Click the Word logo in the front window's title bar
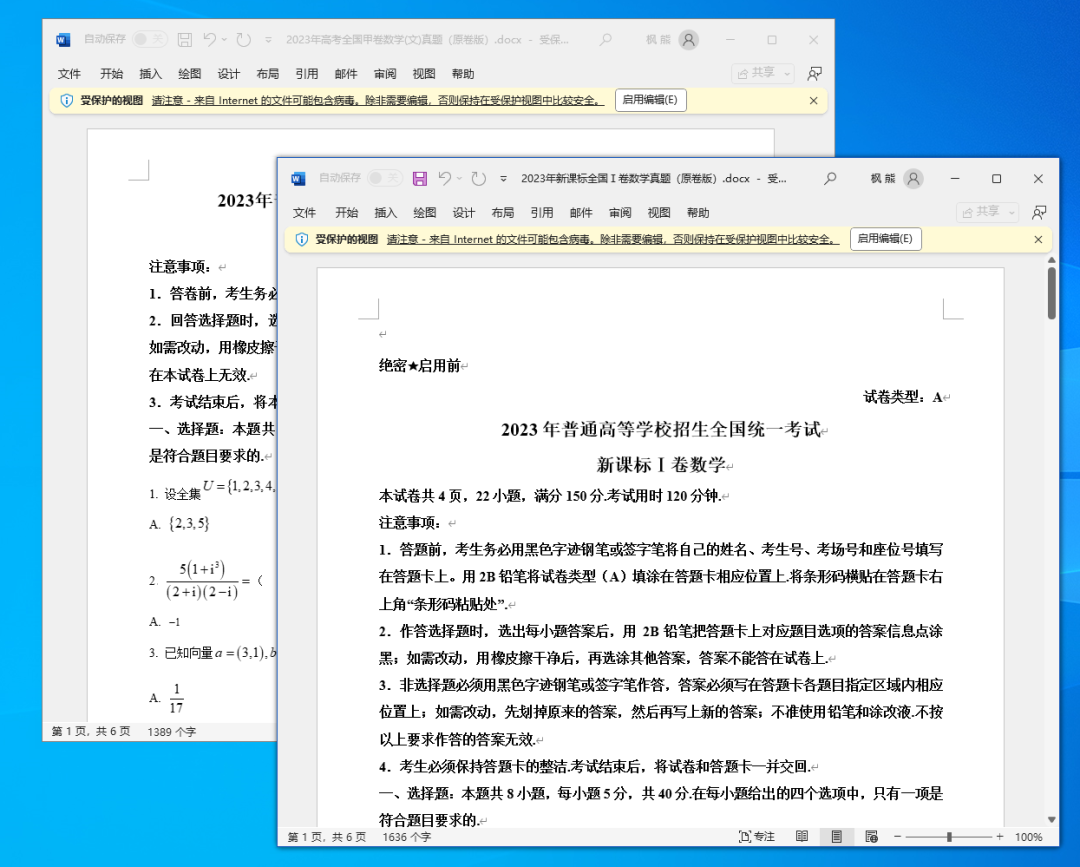 tap(298, 179)
